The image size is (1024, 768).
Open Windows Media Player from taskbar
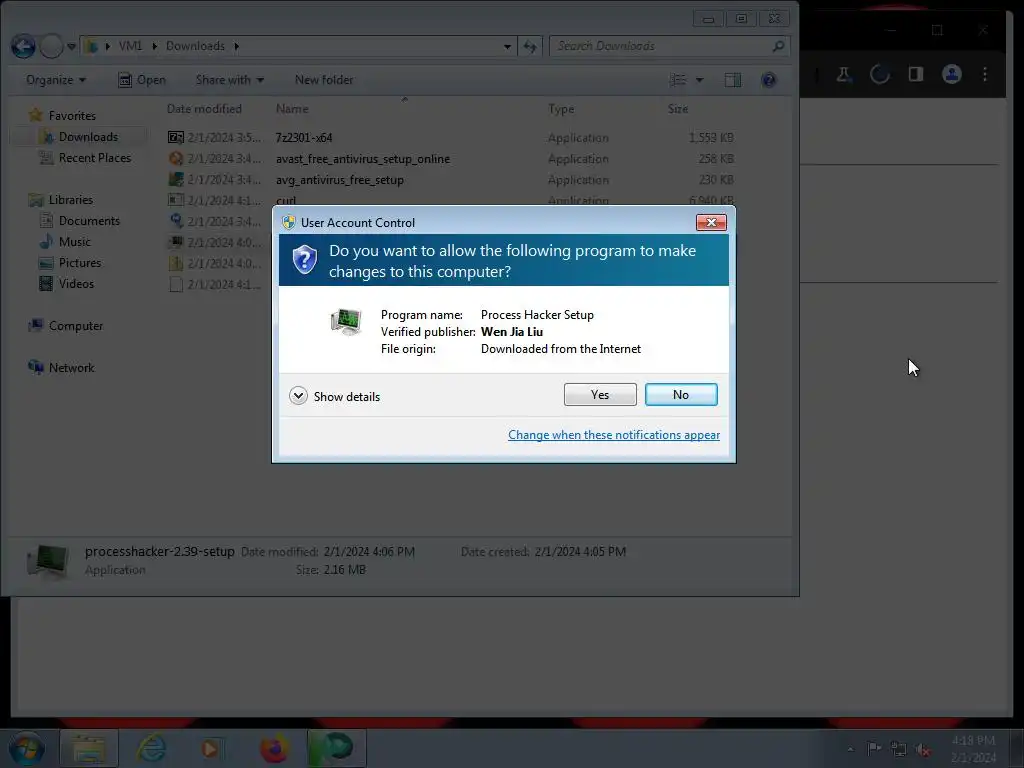click(210, 748)
